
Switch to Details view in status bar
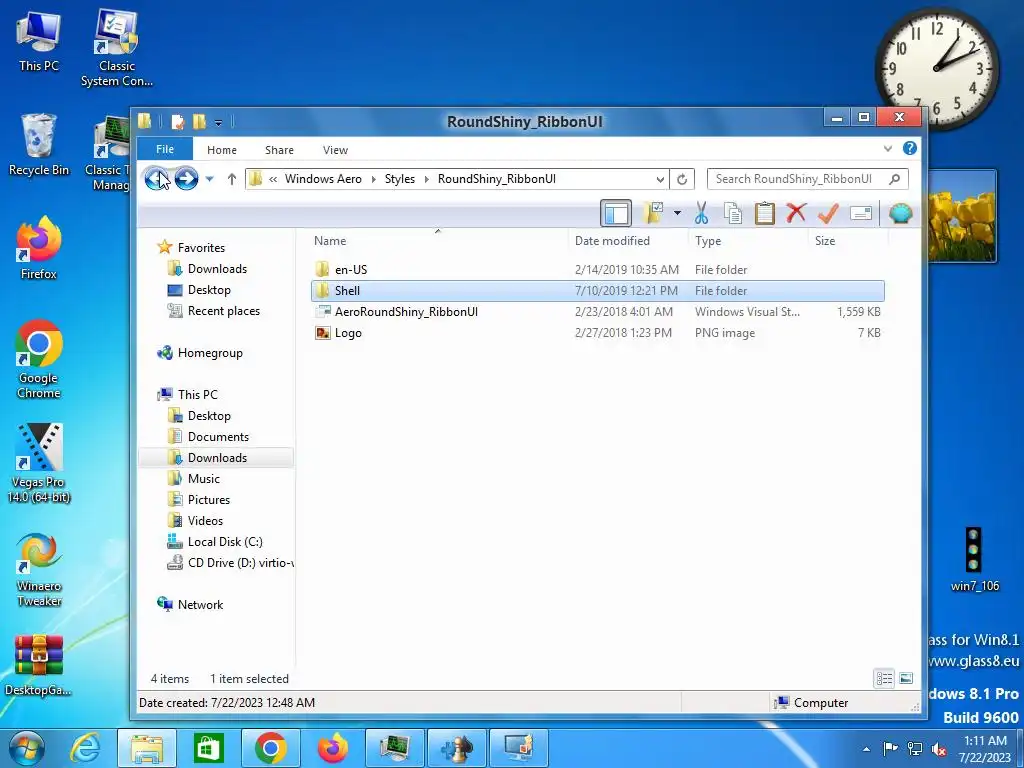click(884, 679)
